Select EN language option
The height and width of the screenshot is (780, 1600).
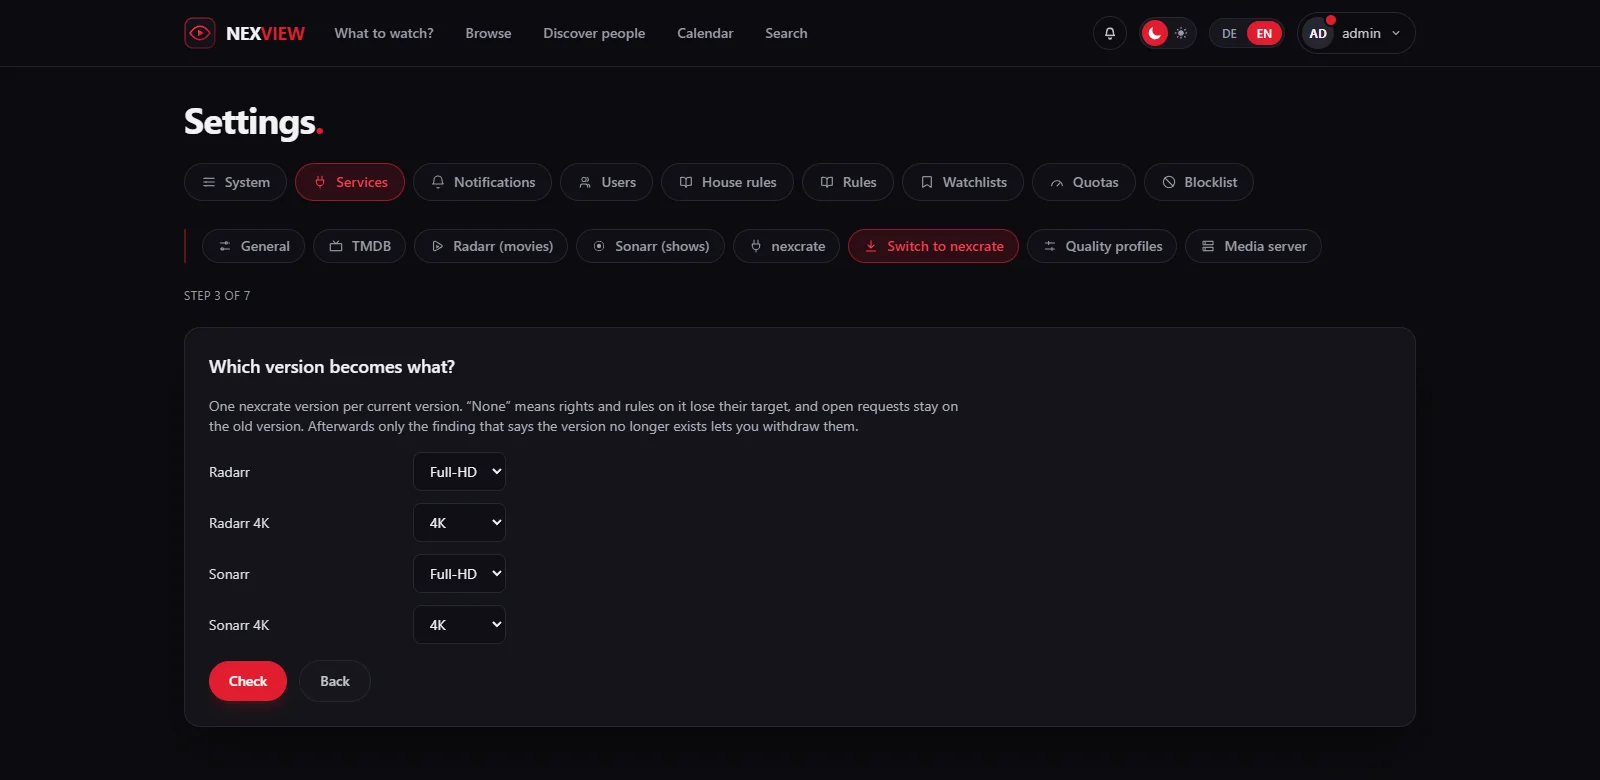pyautogui.click(x=1264, y=33)
